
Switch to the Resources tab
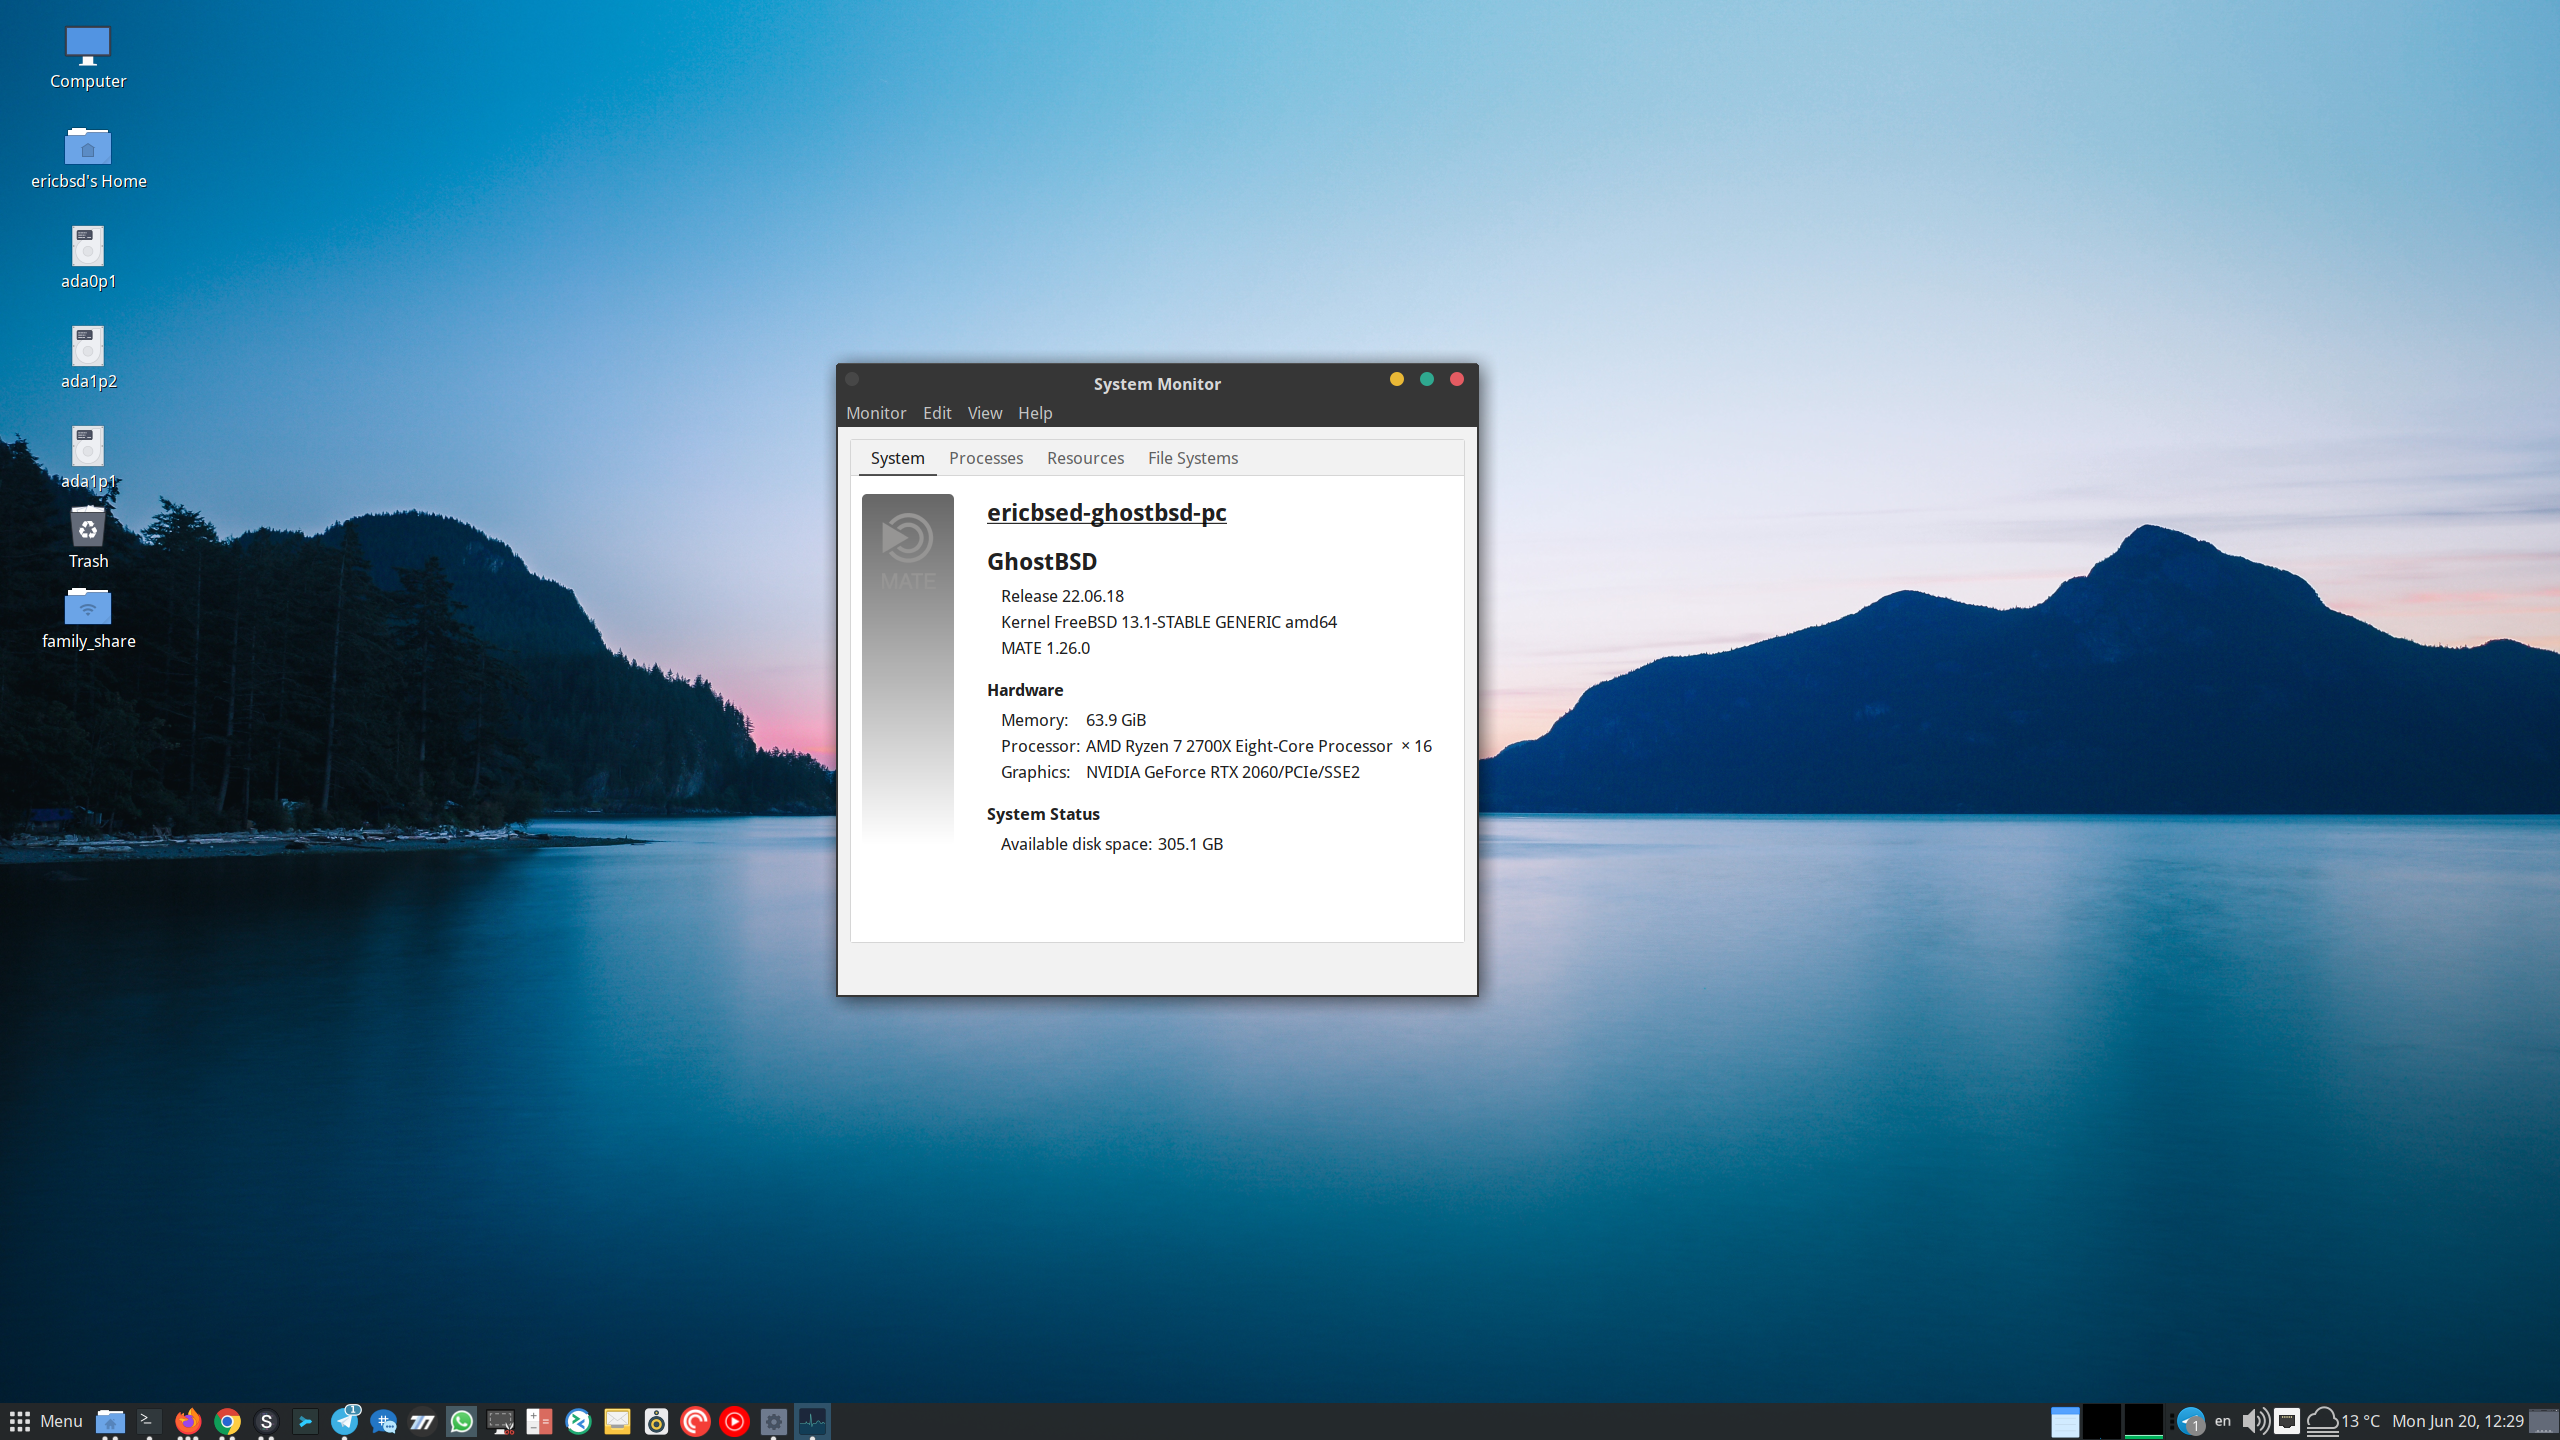[1085, 458]
